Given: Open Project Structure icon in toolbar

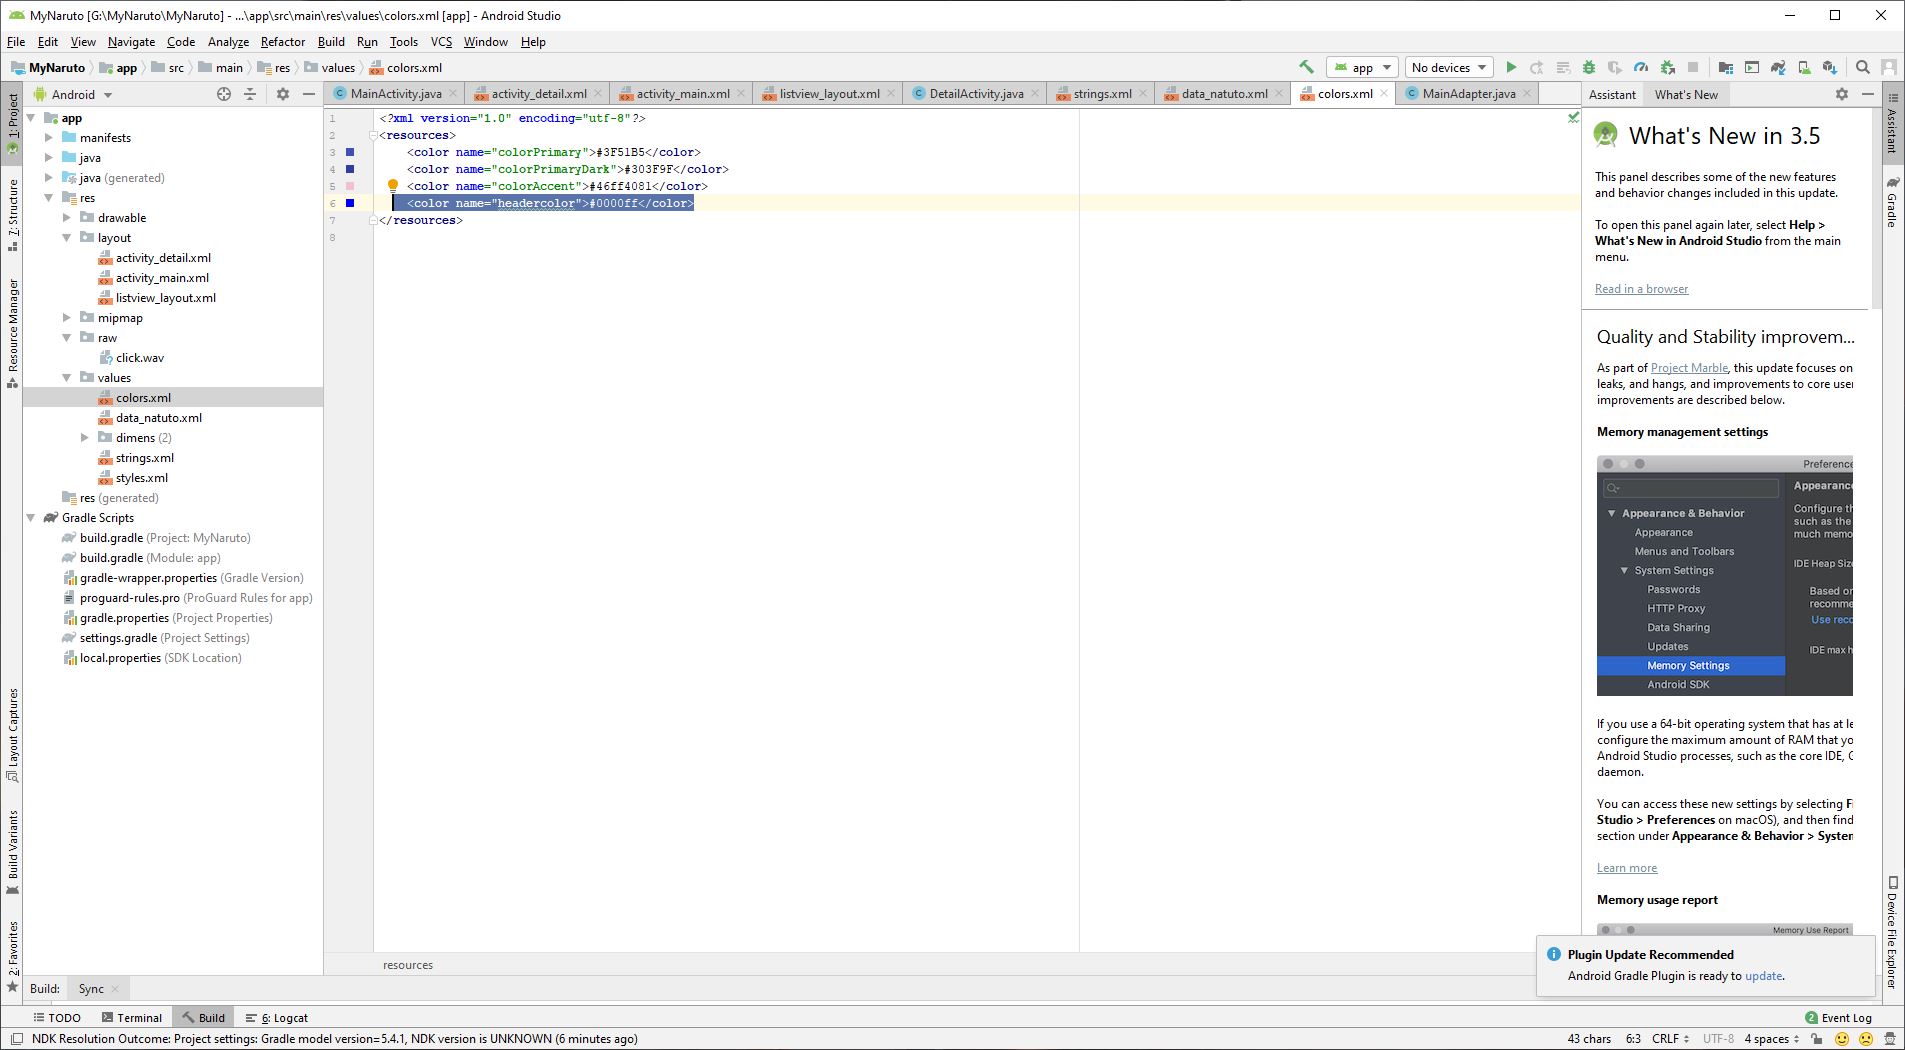Looking at the screenshot, I should (x=1726, y=67).
